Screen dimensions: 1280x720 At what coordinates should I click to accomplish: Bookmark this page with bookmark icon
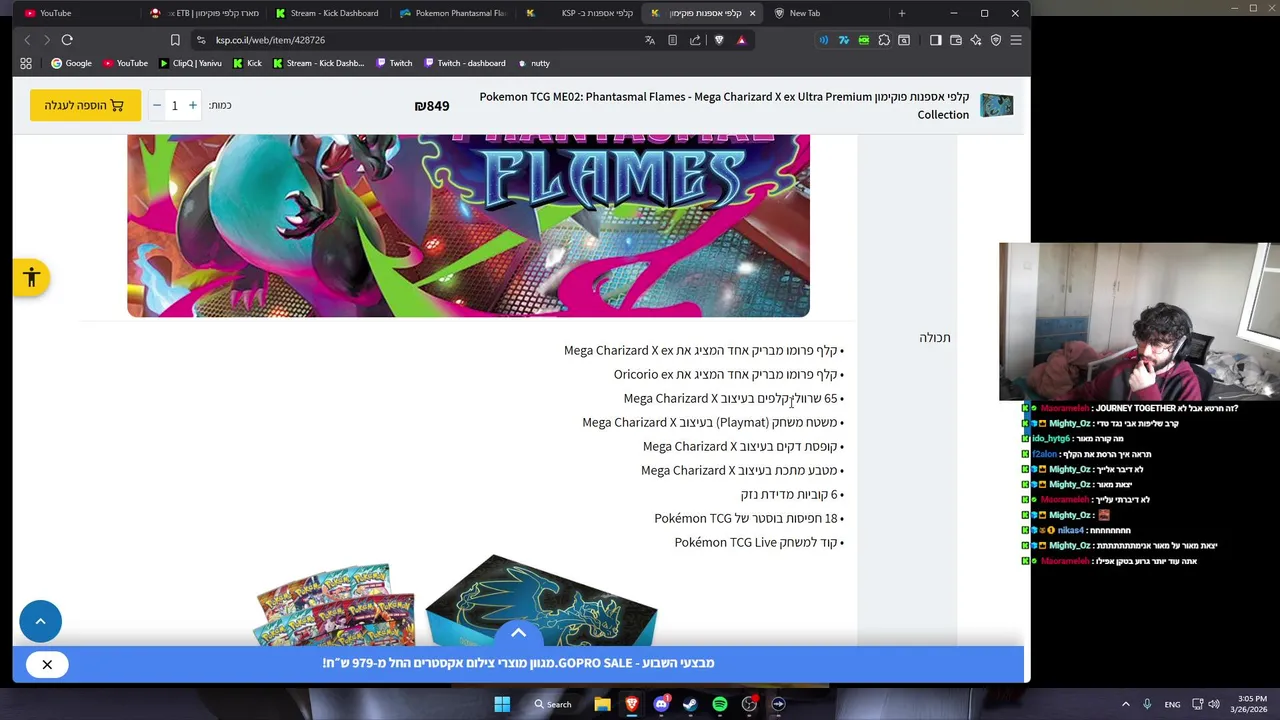pos(175,40)
